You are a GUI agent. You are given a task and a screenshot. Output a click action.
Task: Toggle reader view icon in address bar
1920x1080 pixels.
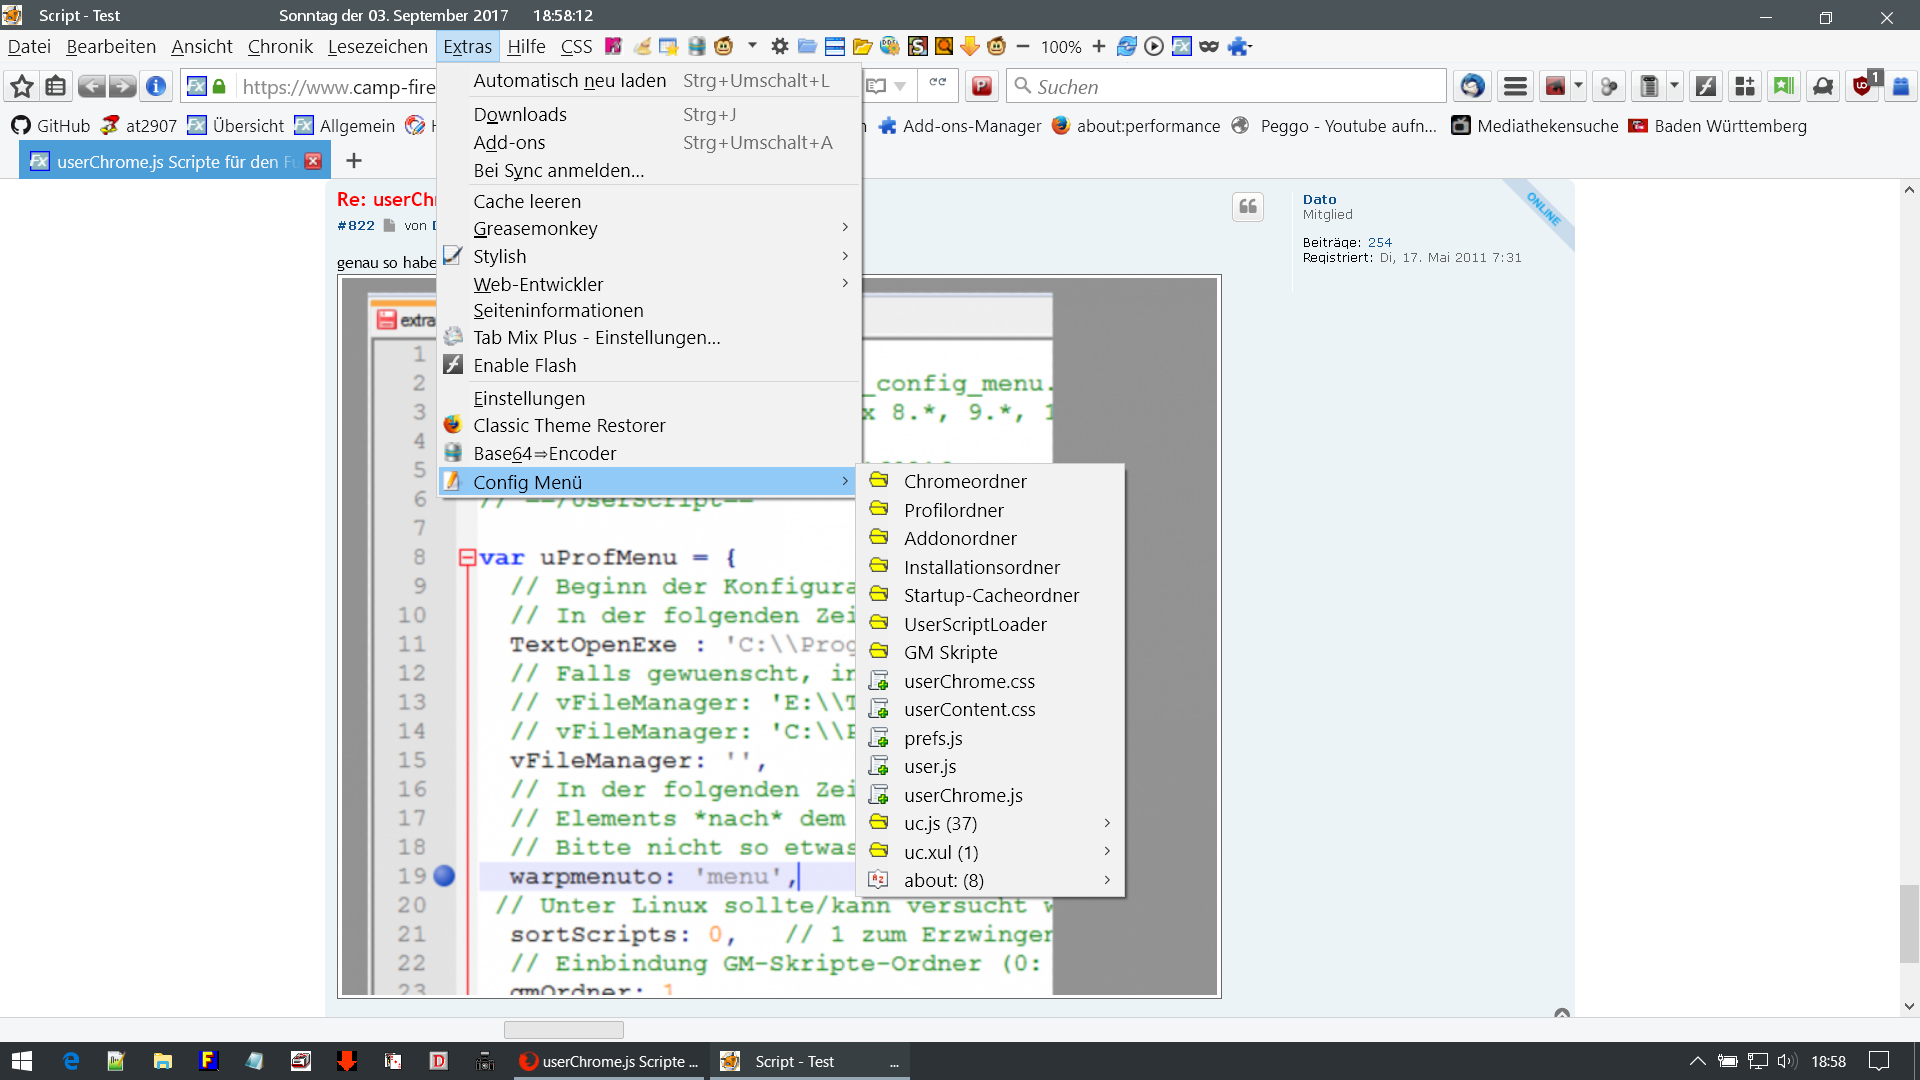[x=876, y=87]
